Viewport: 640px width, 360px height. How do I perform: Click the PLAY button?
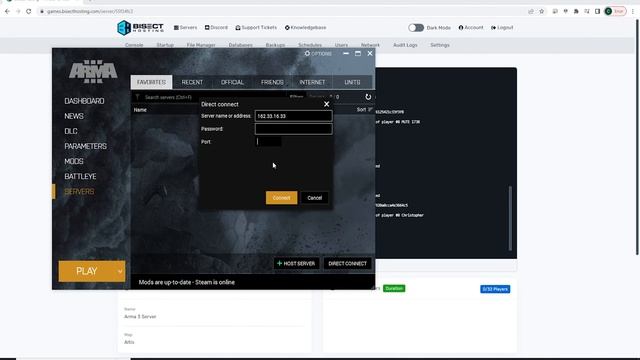87,271
